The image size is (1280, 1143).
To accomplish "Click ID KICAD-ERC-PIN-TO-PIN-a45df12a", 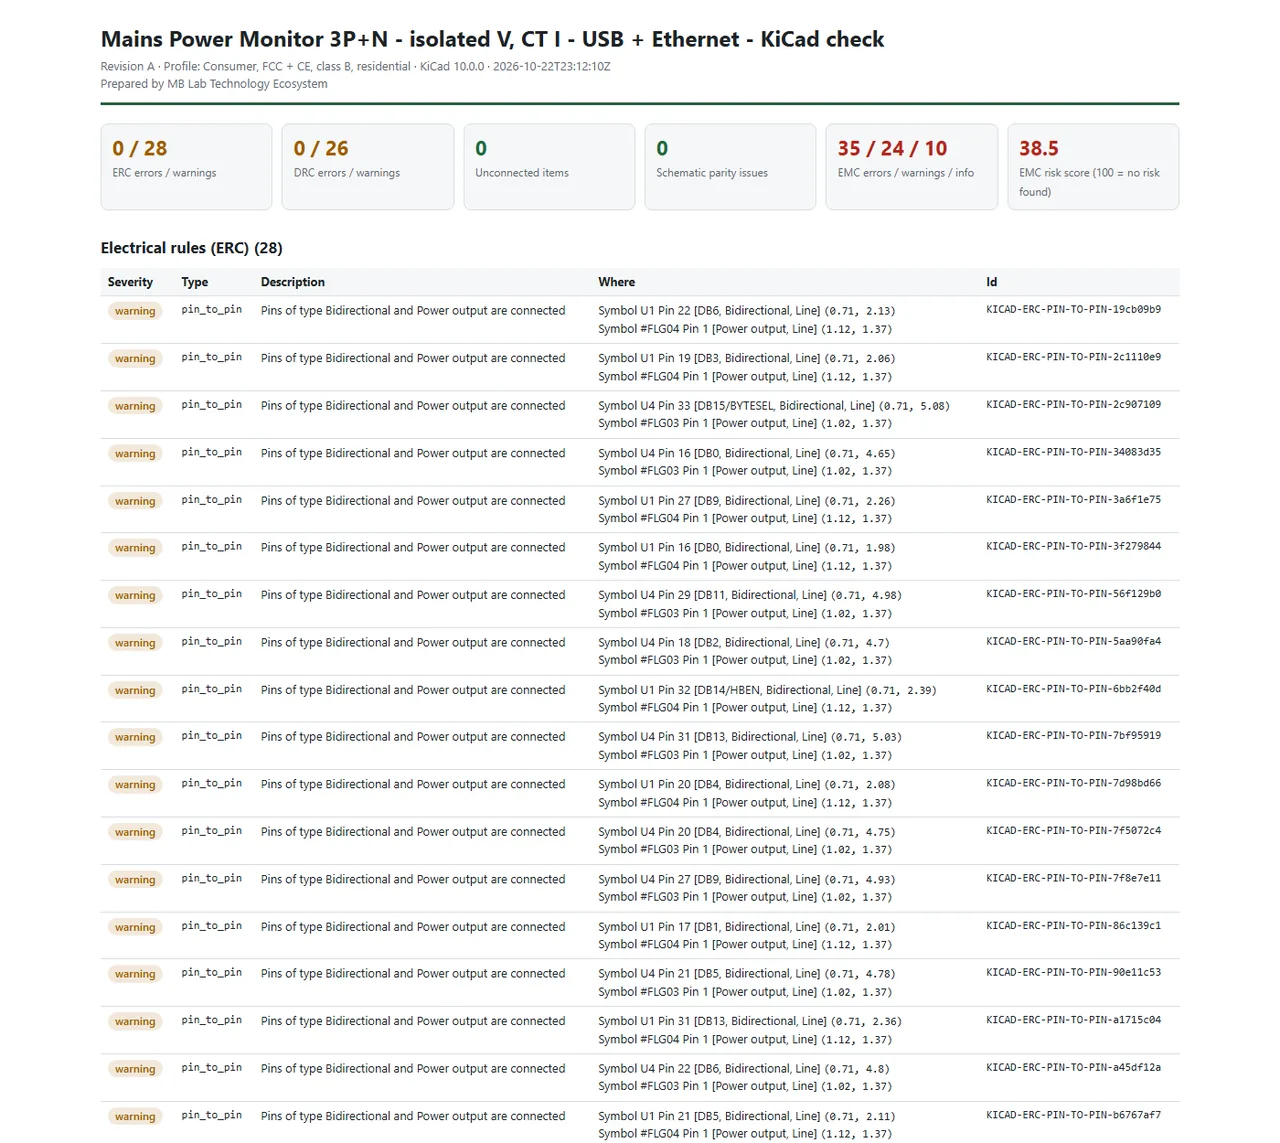I will (1074, 1068).
